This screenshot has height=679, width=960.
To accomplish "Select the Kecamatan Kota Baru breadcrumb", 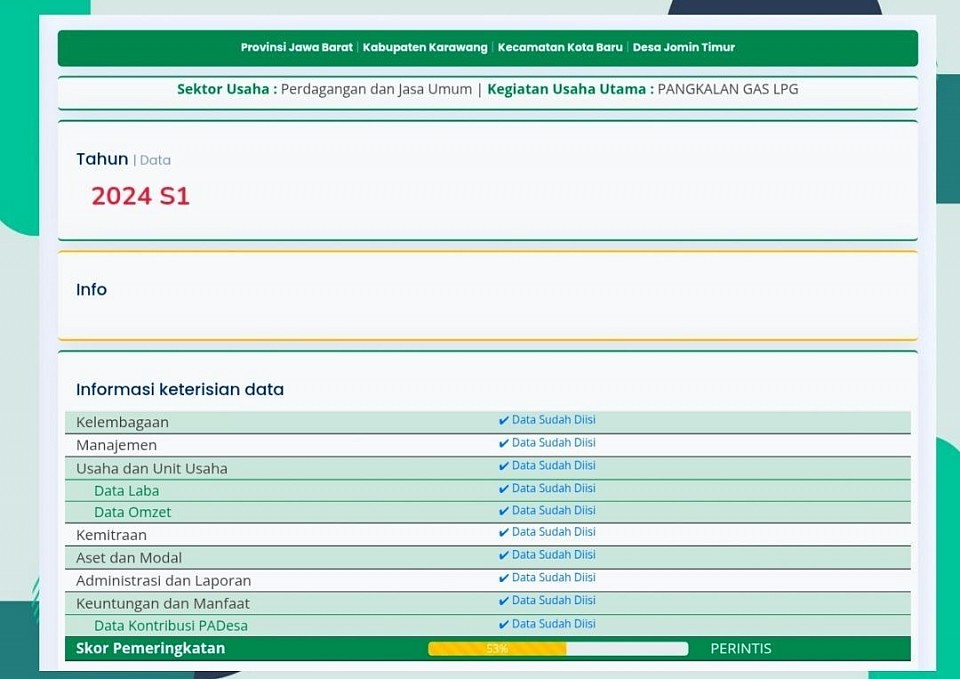I will (560, 47).
